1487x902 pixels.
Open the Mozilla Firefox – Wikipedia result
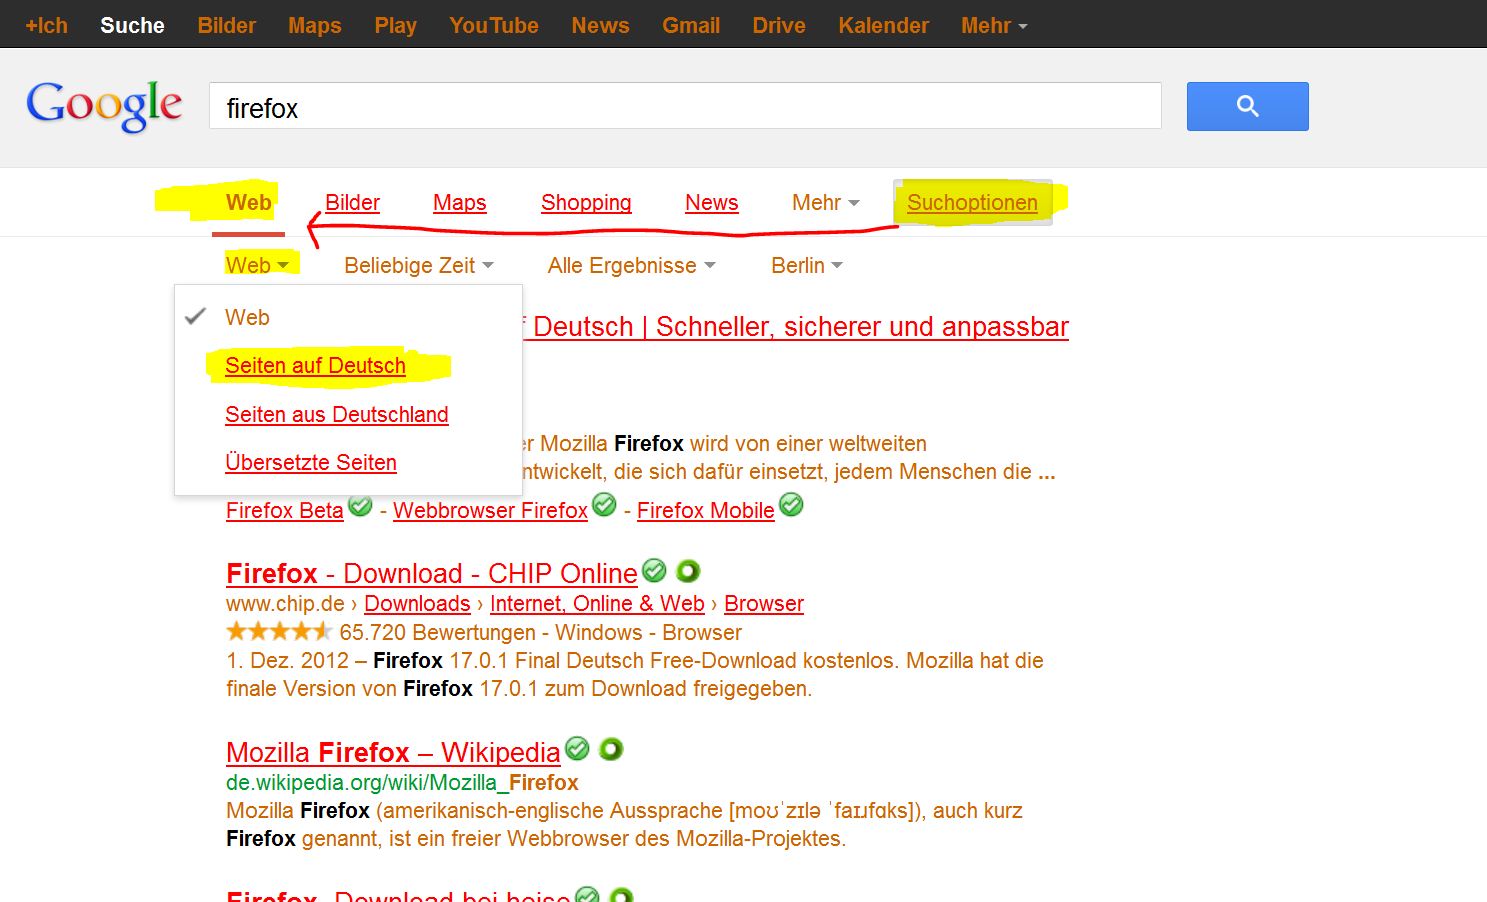tap(393, 753)
